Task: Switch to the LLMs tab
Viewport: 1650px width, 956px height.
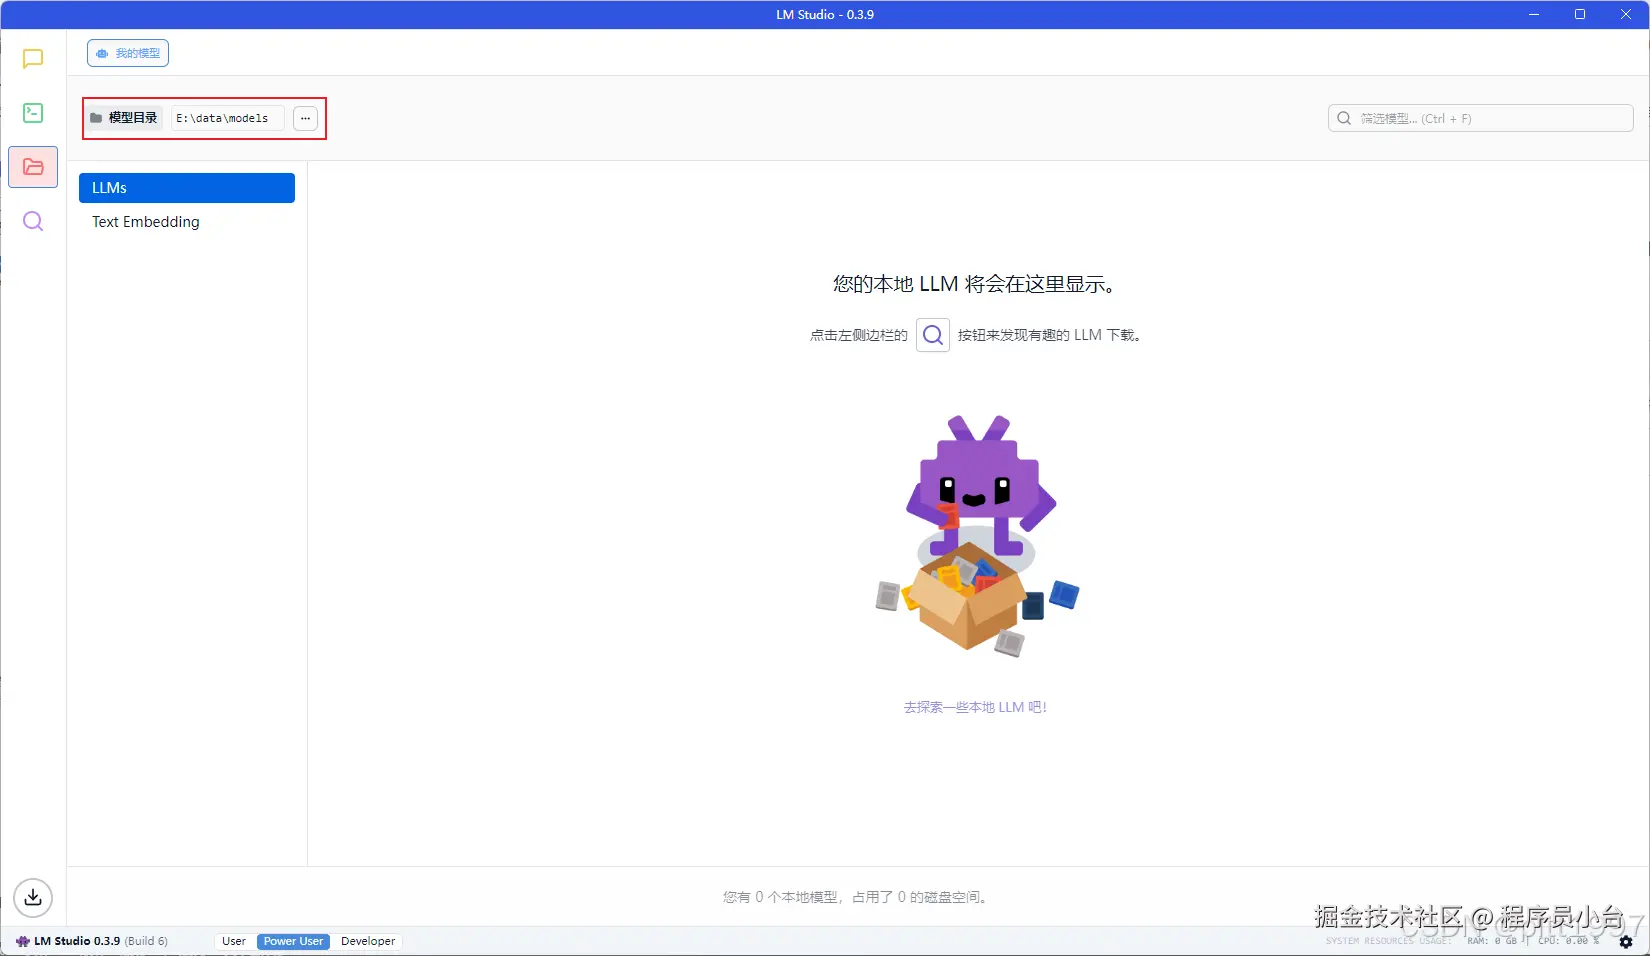Action: [x=186, y=188]
